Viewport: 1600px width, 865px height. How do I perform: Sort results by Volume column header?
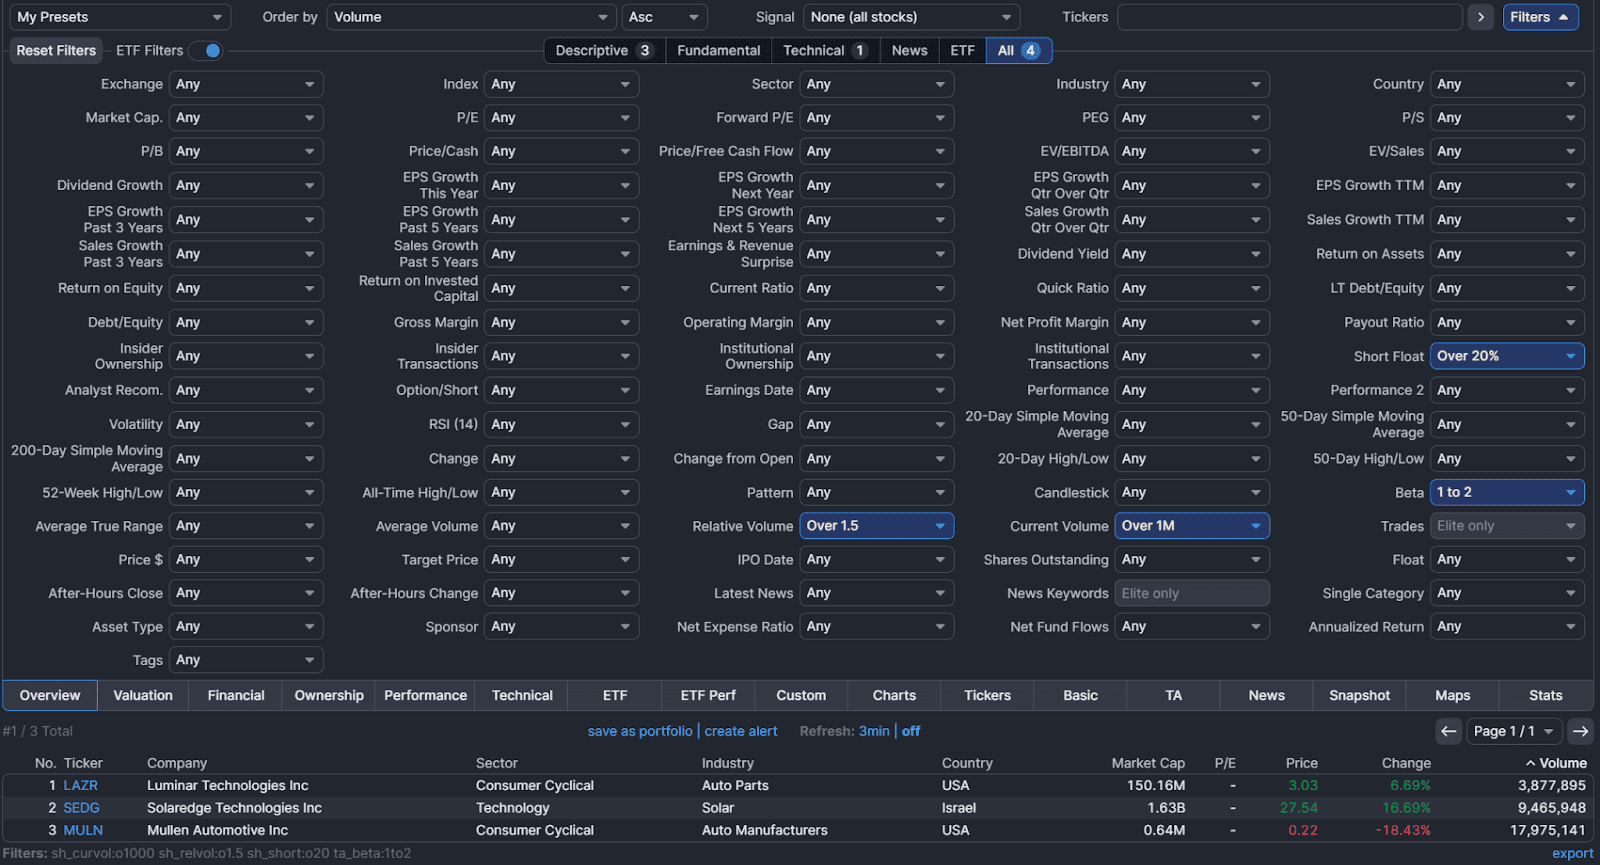[x=1556, y=763]
